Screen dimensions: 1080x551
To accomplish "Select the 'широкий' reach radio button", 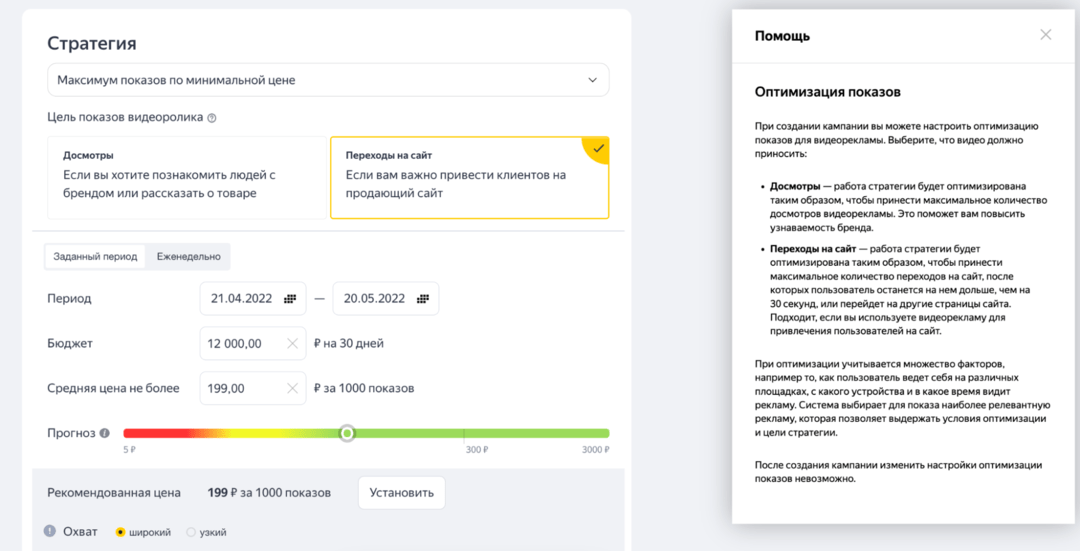I will tap(121, 532).
